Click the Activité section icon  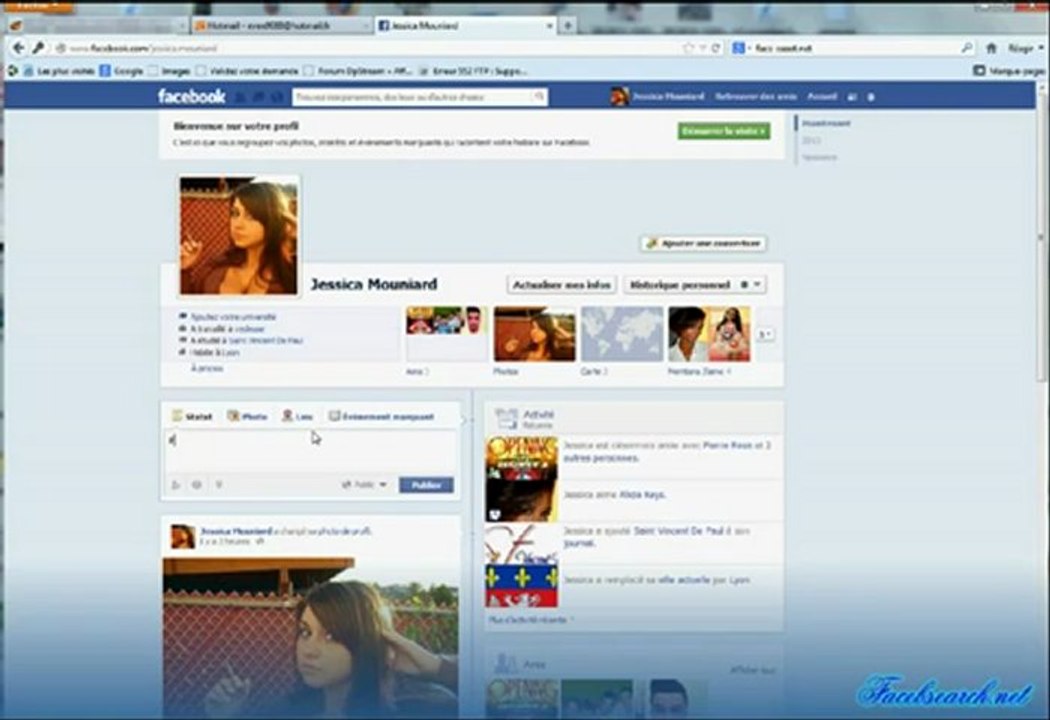pos(506,419)
